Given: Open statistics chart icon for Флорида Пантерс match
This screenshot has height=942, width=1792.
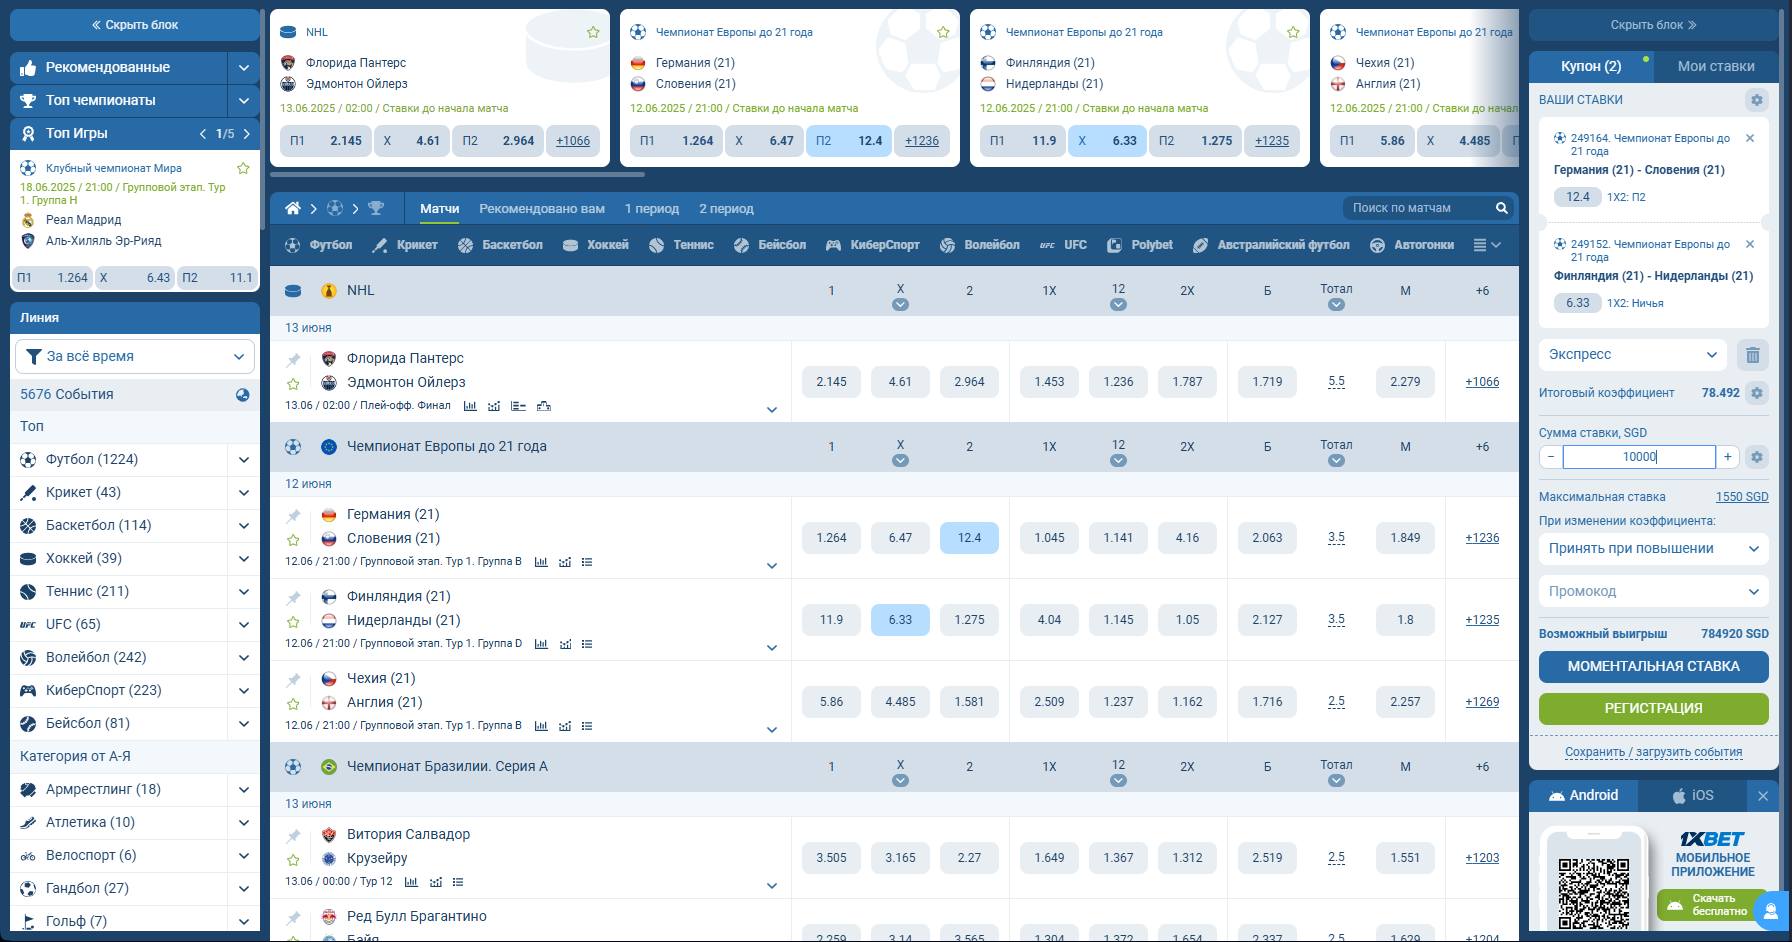Looking at the screenshot, I should pyautogui.click(x=470, y=406).
